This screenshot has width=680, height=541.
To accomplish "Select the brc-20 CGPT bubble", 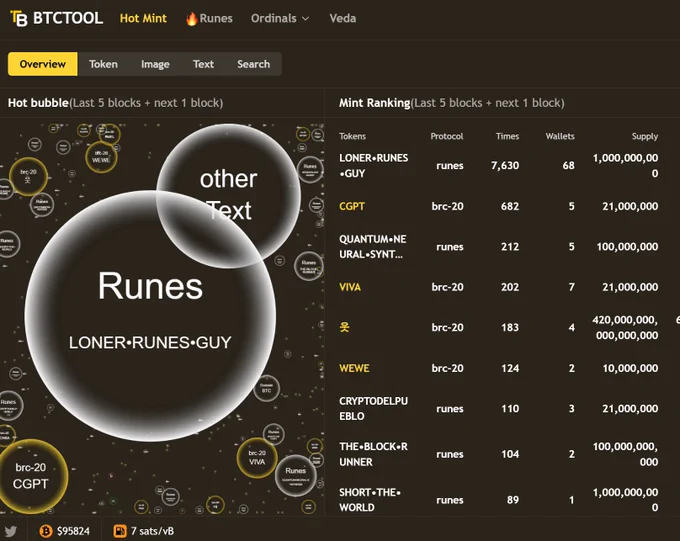I will pos(31,476).
